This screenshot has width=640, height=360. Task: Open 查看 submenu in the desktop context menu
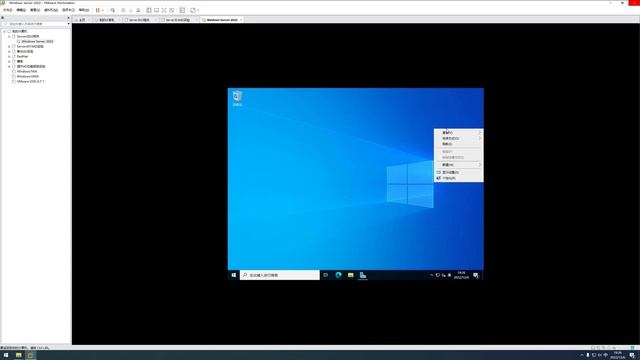tap(459, 133)
